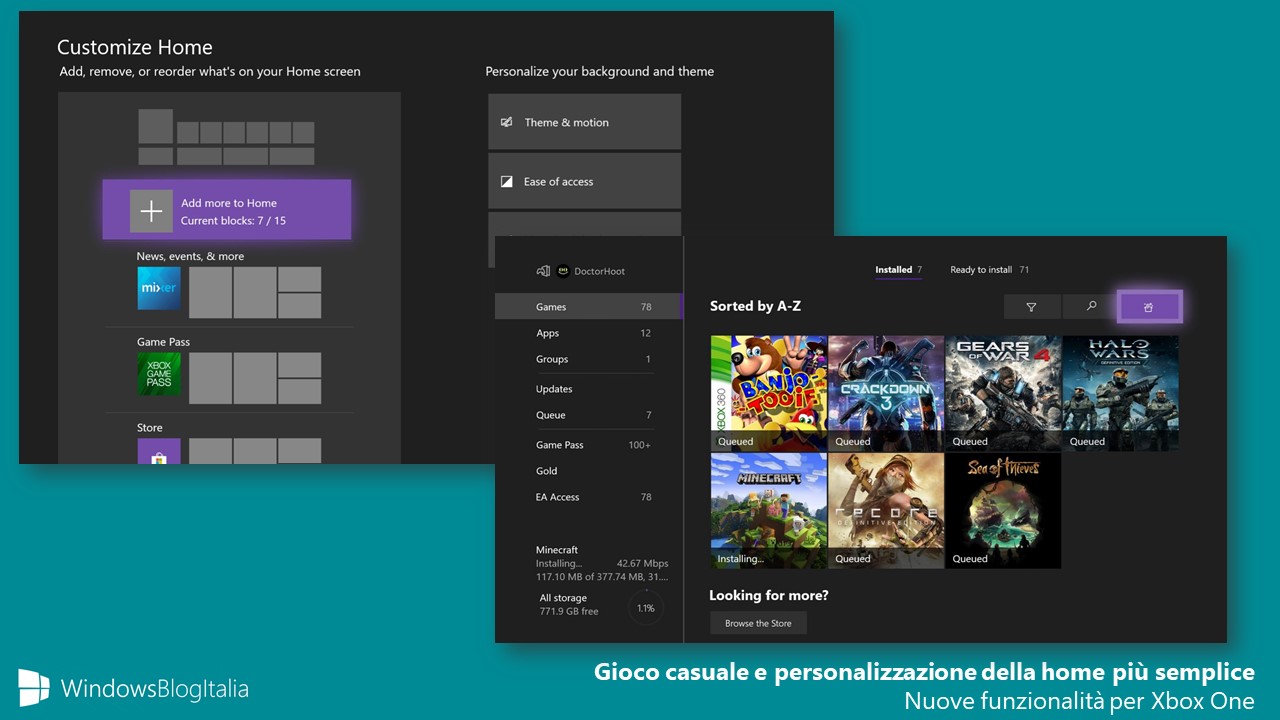Click the Game Pass section label
Screen dimensions: 1280x720
(x=163, y=342)
